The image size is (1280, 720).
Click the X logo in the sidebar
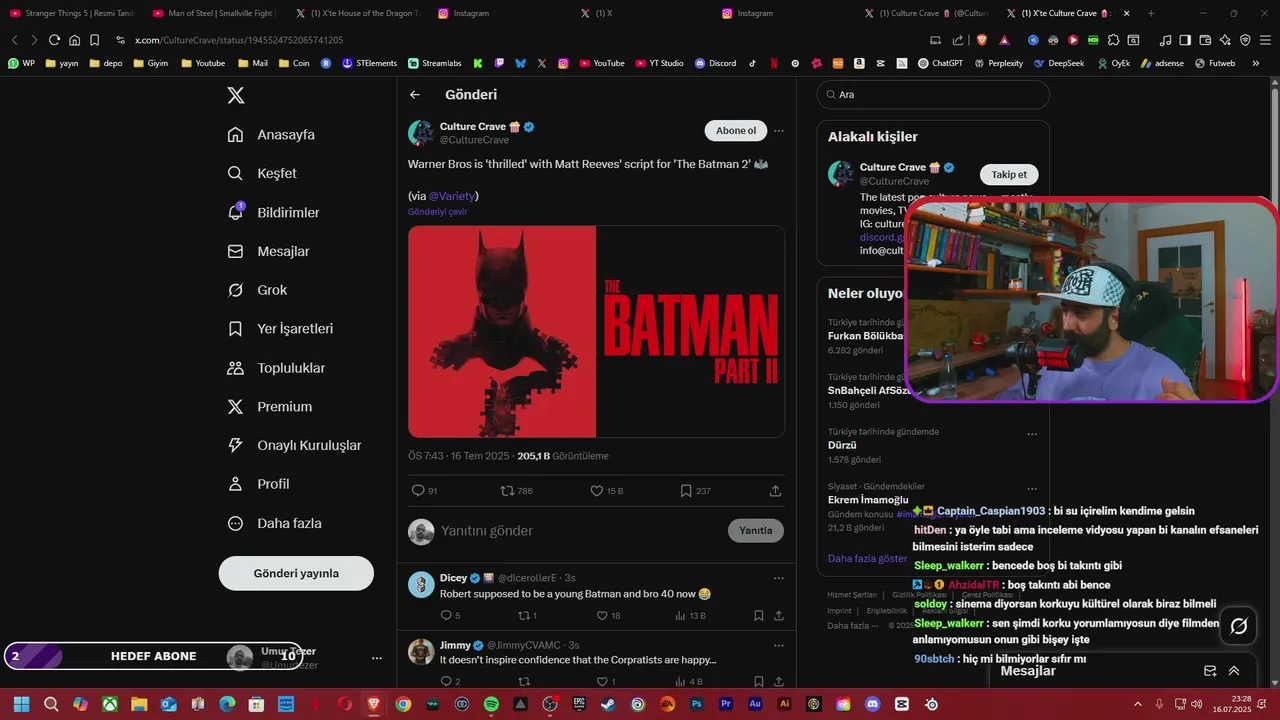235,96
